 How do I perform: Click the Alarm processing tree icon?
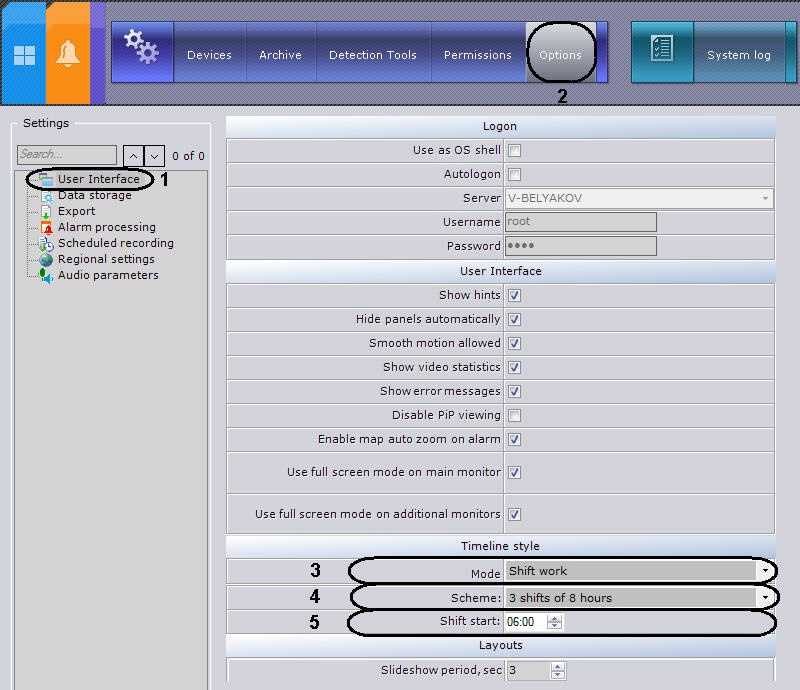click(x=46, y=227)
